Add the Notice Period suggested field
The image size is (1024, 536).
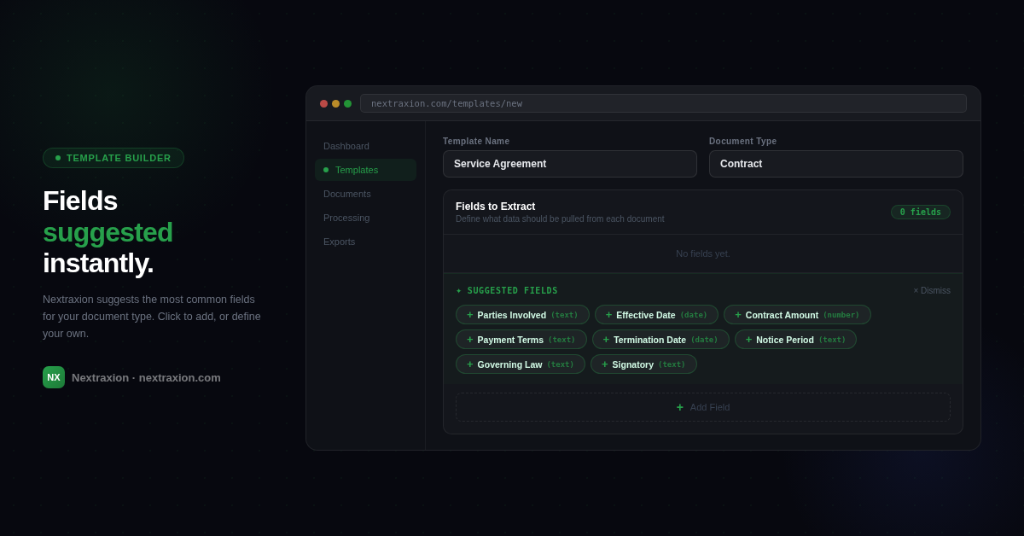pyautogui.click(x=795, y=339)
